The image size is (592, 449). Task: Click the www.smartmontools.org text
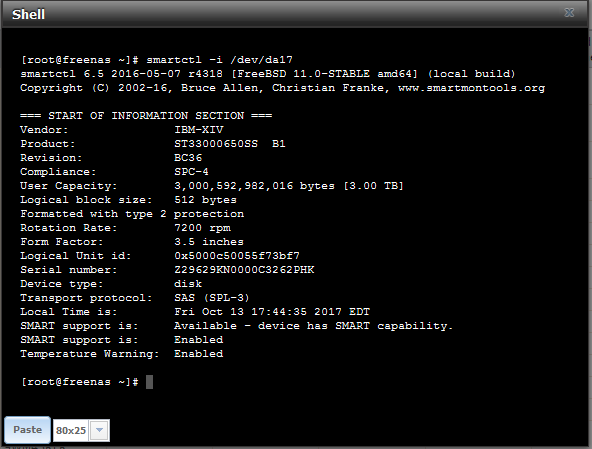471,88
